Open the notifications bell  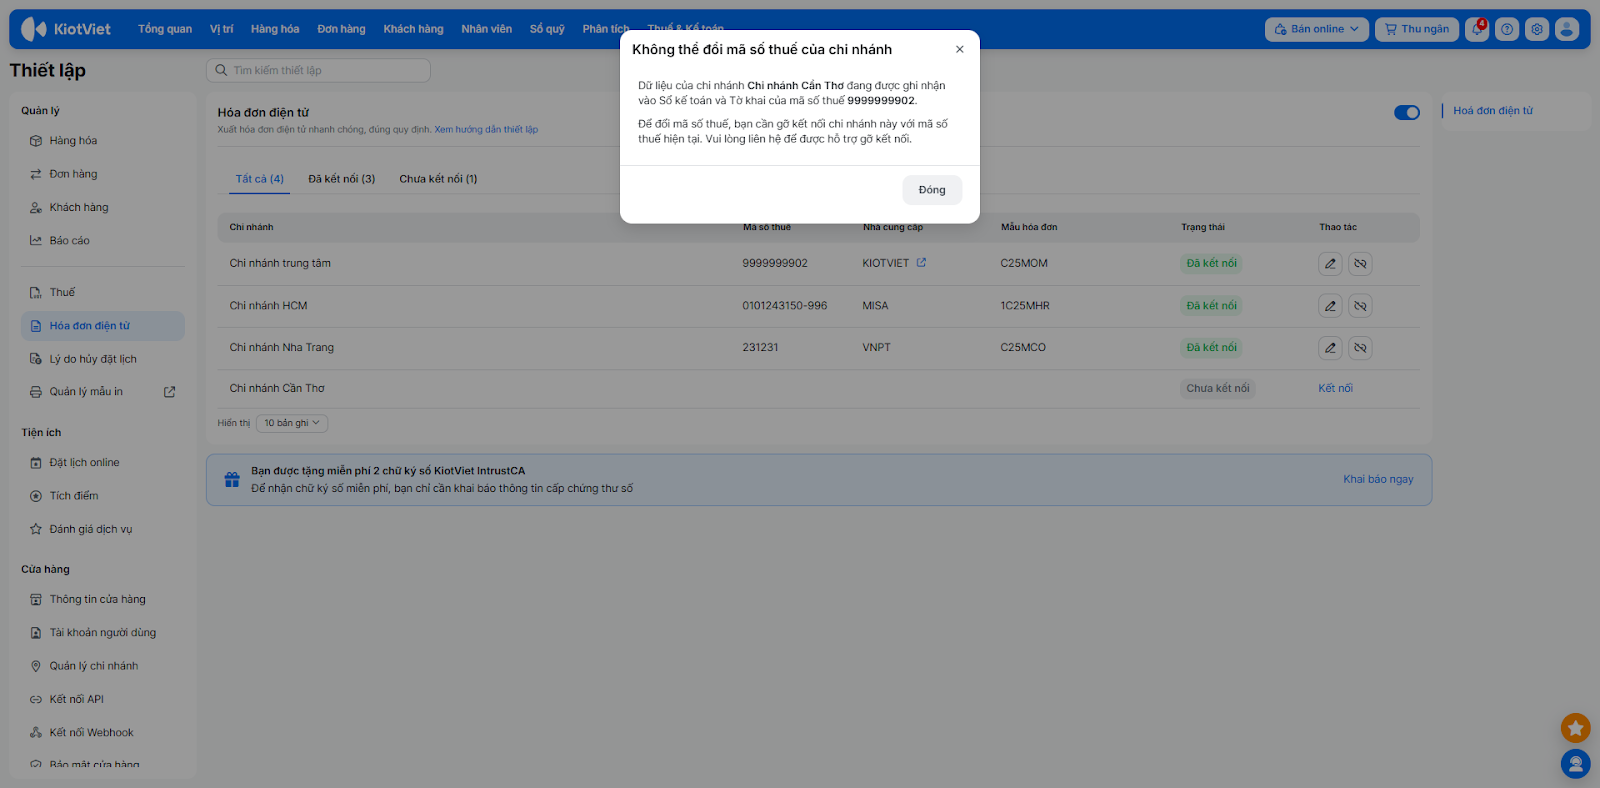point(1477,29)
